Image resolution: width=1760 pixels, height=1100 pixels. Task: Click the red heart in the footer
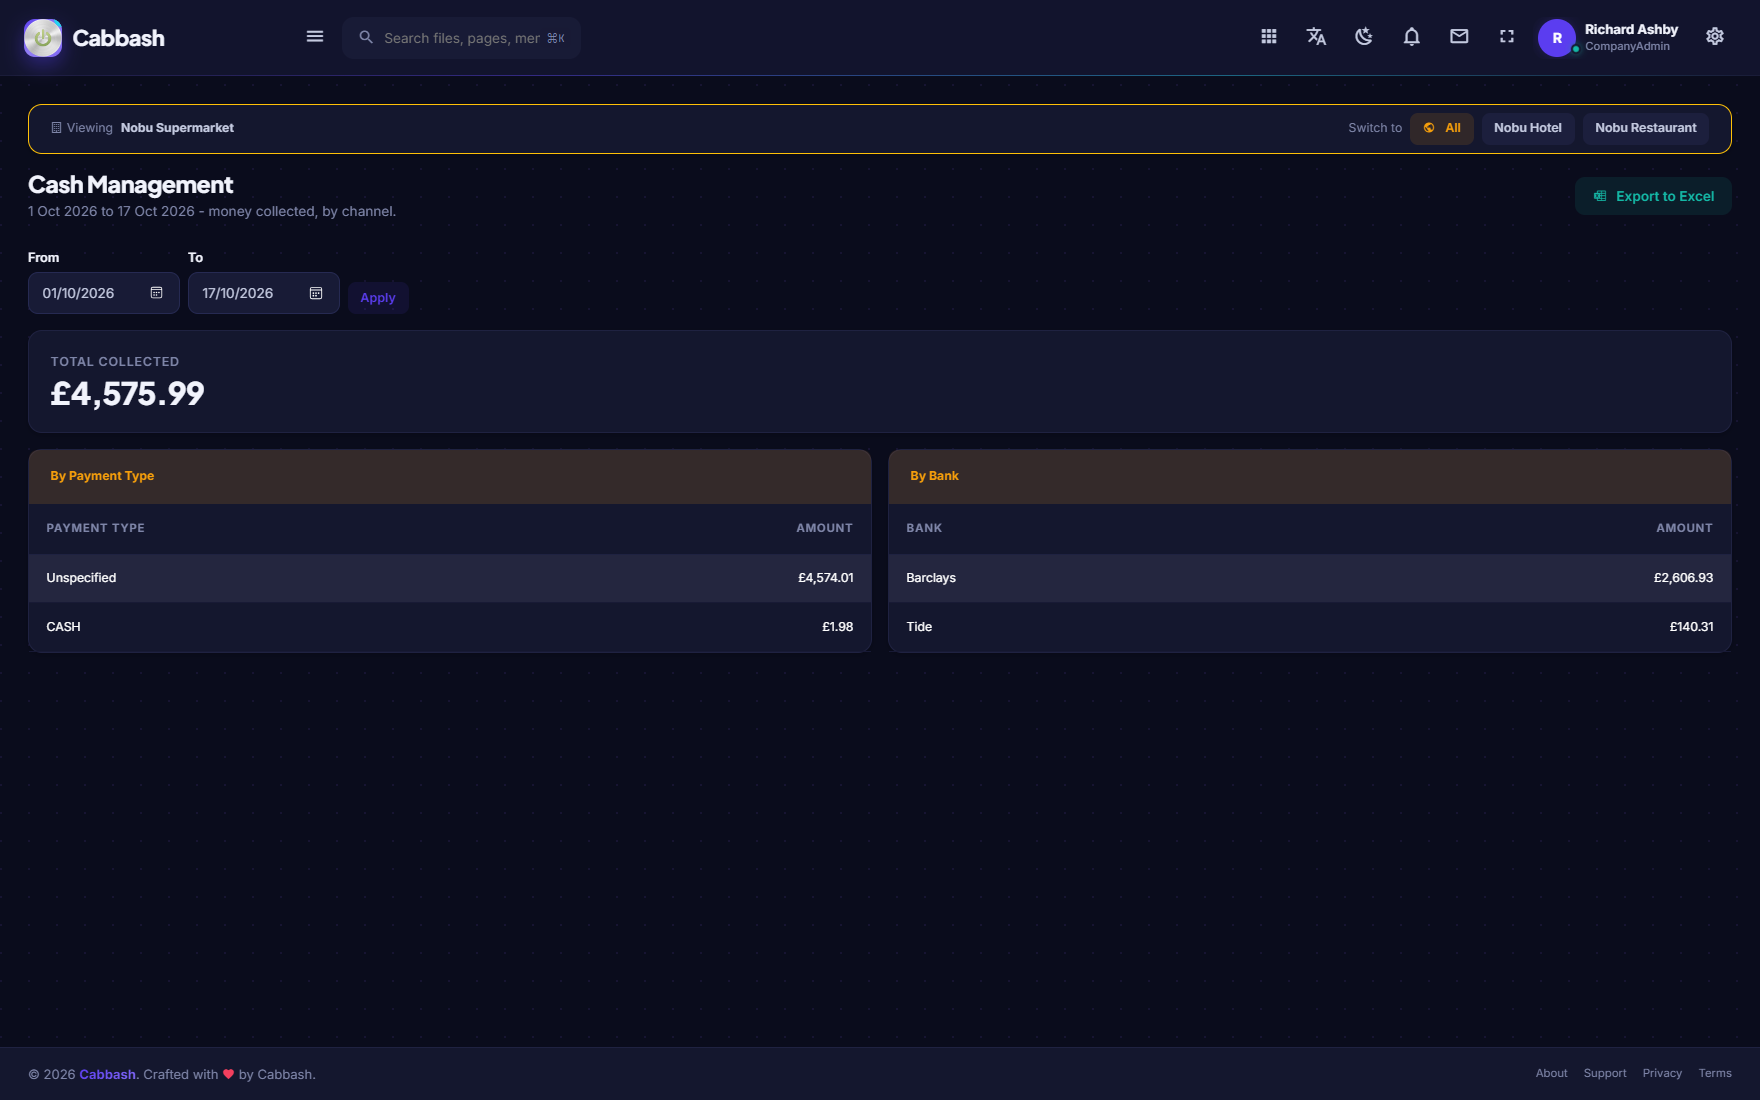tap(228, 1074)
